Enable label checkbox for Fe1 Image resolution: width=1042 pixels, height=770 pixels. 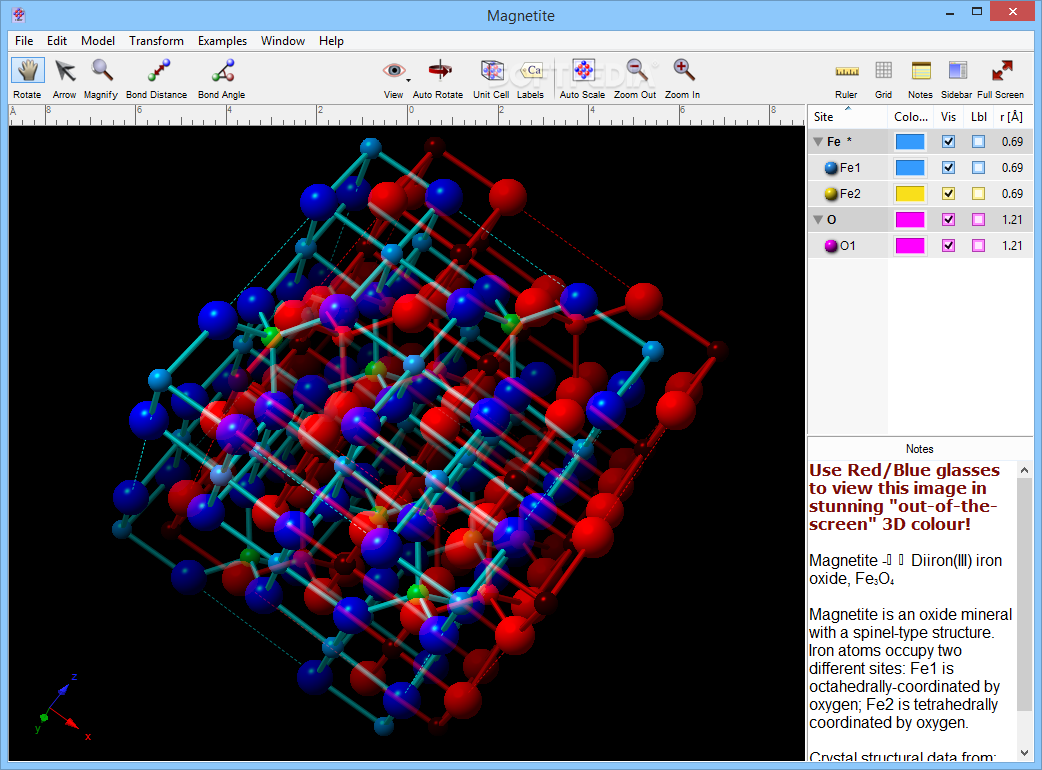[x=978, y=167]
